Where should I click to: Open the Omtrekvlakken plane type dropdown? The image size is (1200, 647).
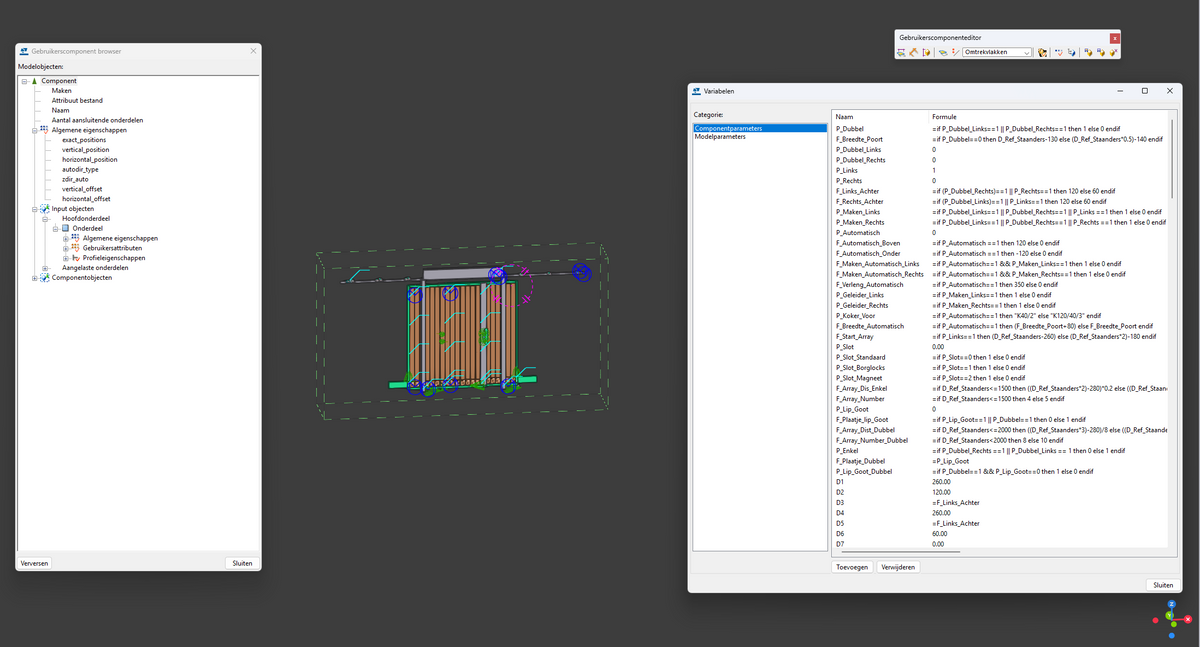click(997, 52)
